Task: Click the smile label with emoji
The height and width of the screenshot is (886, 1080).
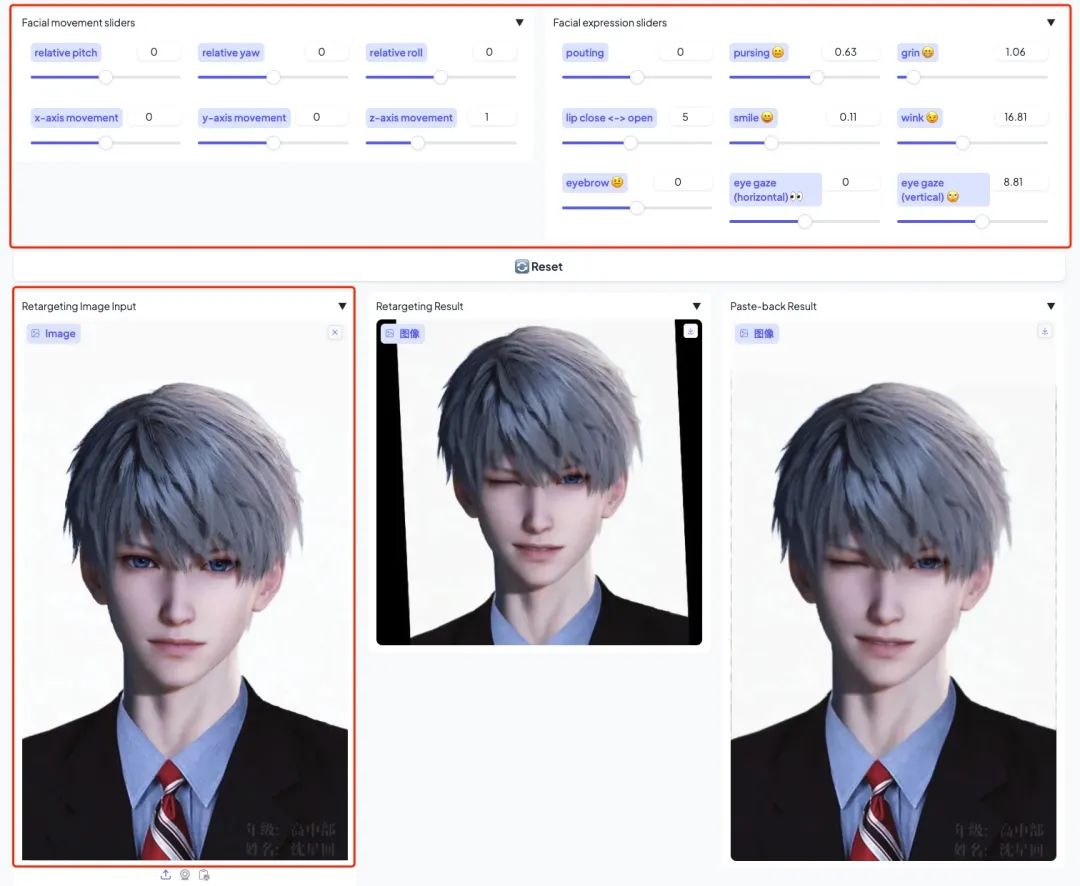Action: [754, 118]
